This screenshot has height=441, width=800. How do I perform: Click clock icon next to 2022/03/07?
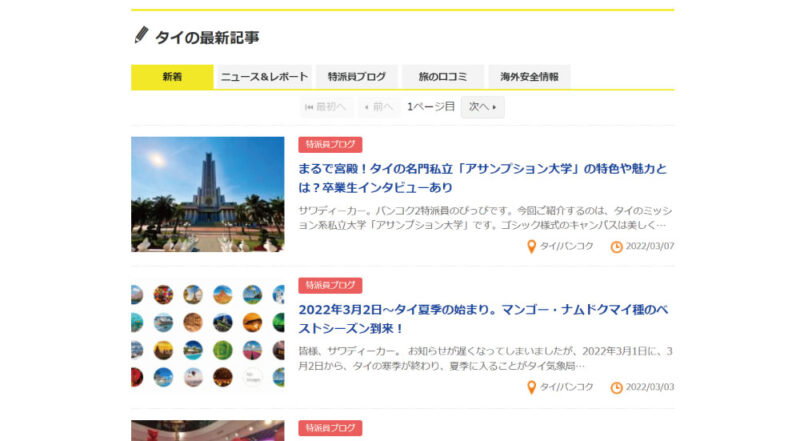[616, 247]
